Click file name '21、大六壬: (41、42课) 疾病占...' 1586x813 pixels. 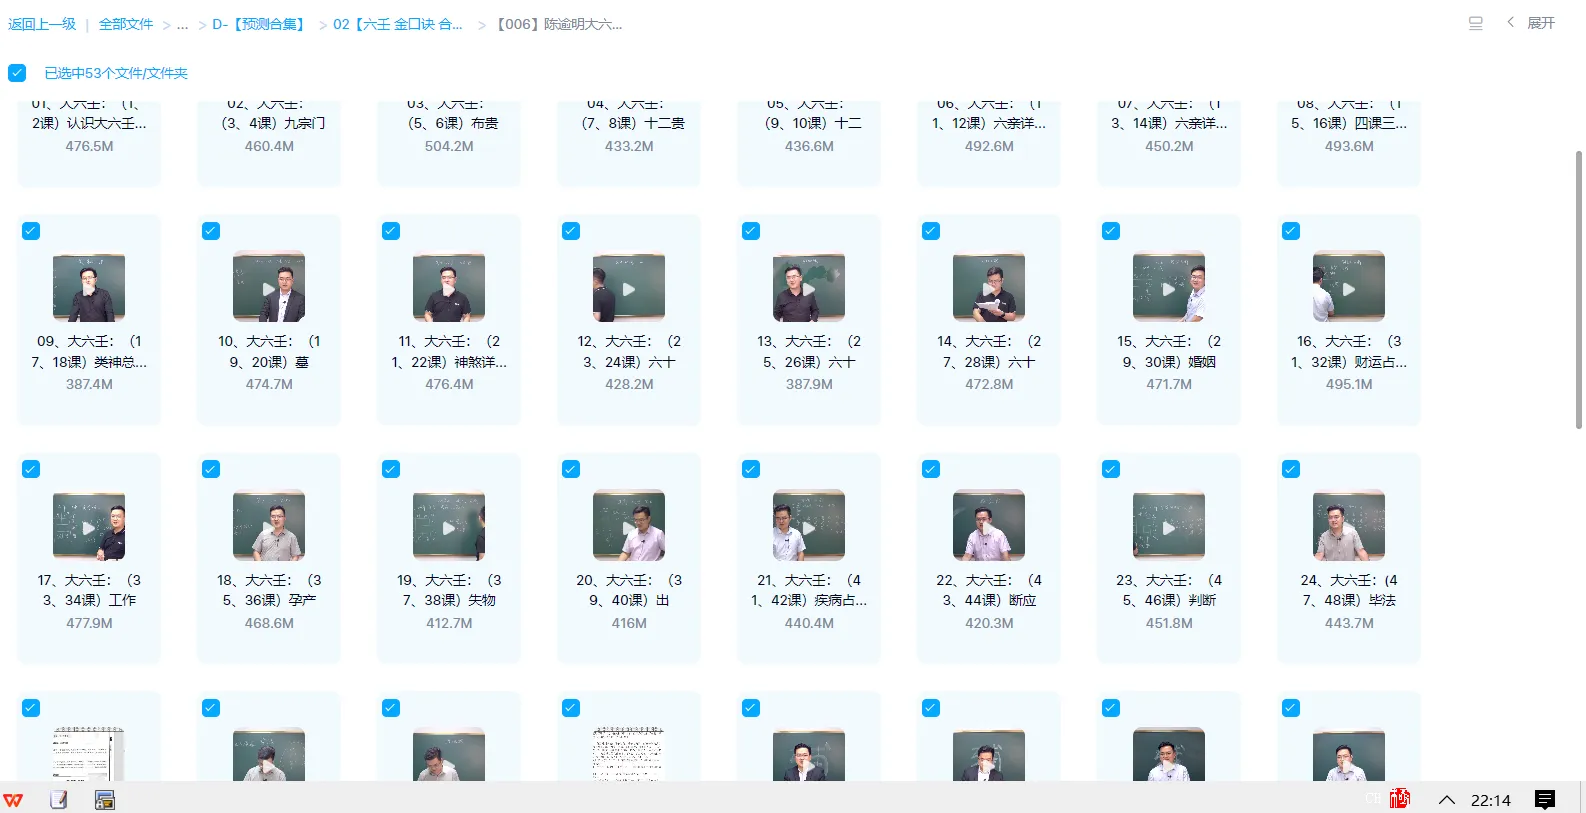(809, 590)
